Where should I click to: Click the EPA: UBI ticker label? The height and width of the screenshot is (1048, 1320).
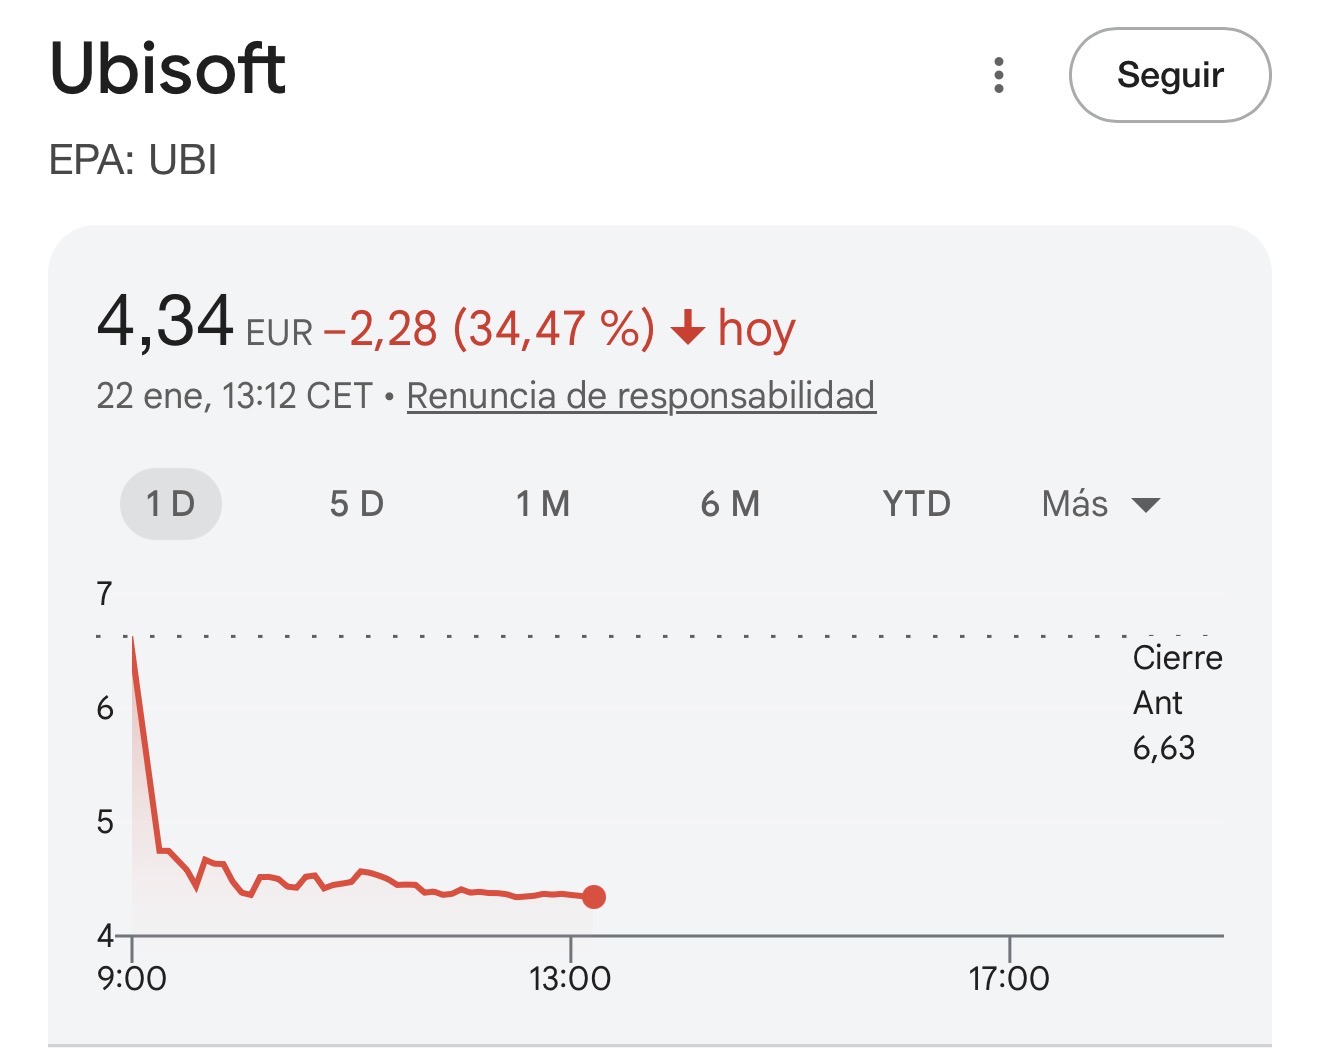click(x=133, y=160)
